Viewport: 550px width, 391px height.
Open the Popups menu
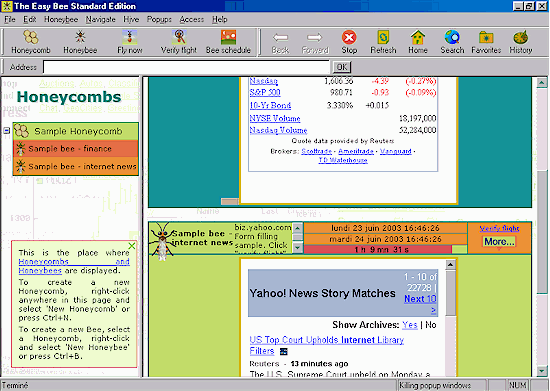[x=159, y=20]
